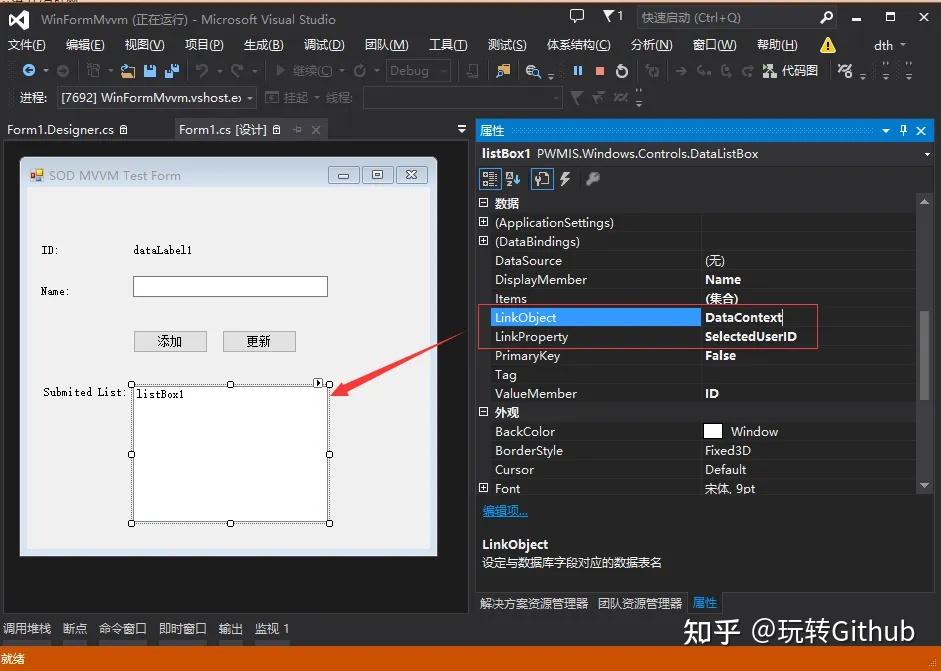Select the listBox1 control in the designer

(x=230, y=454)
